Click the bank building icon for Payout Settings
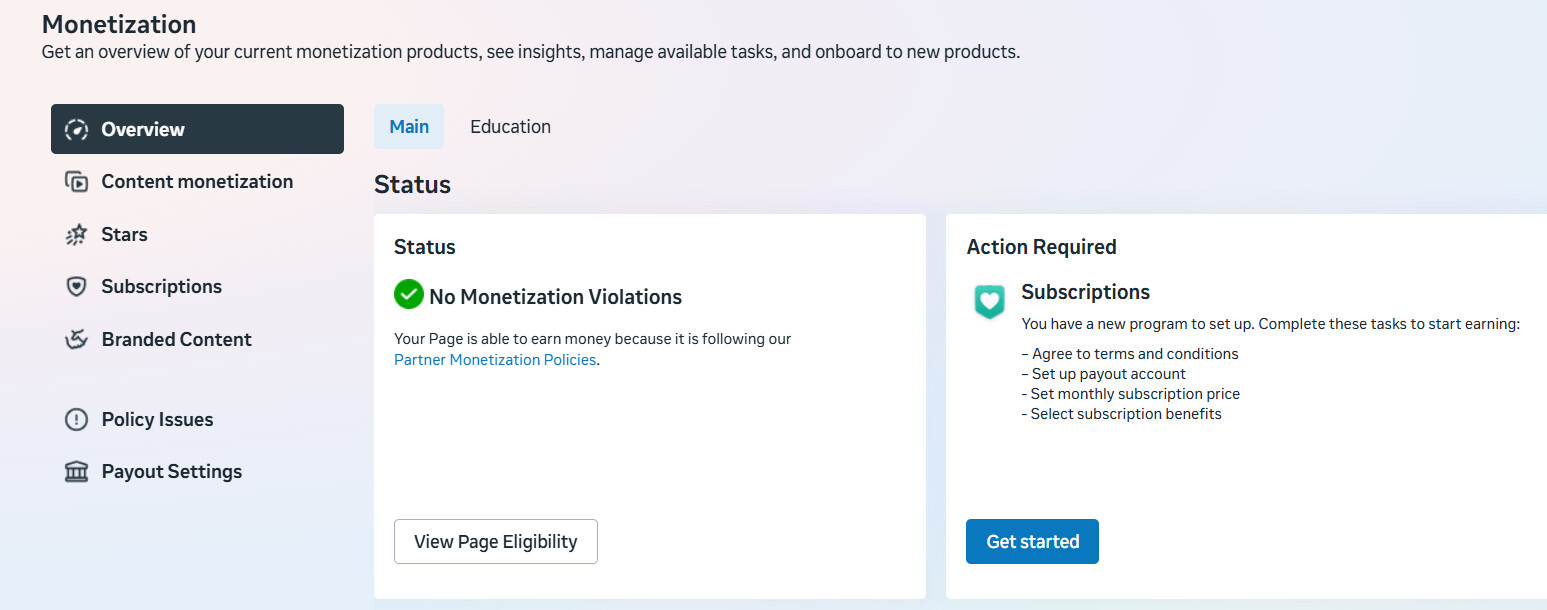The width and height of the screenshot is (1547, 610). (x=76, y=472)
